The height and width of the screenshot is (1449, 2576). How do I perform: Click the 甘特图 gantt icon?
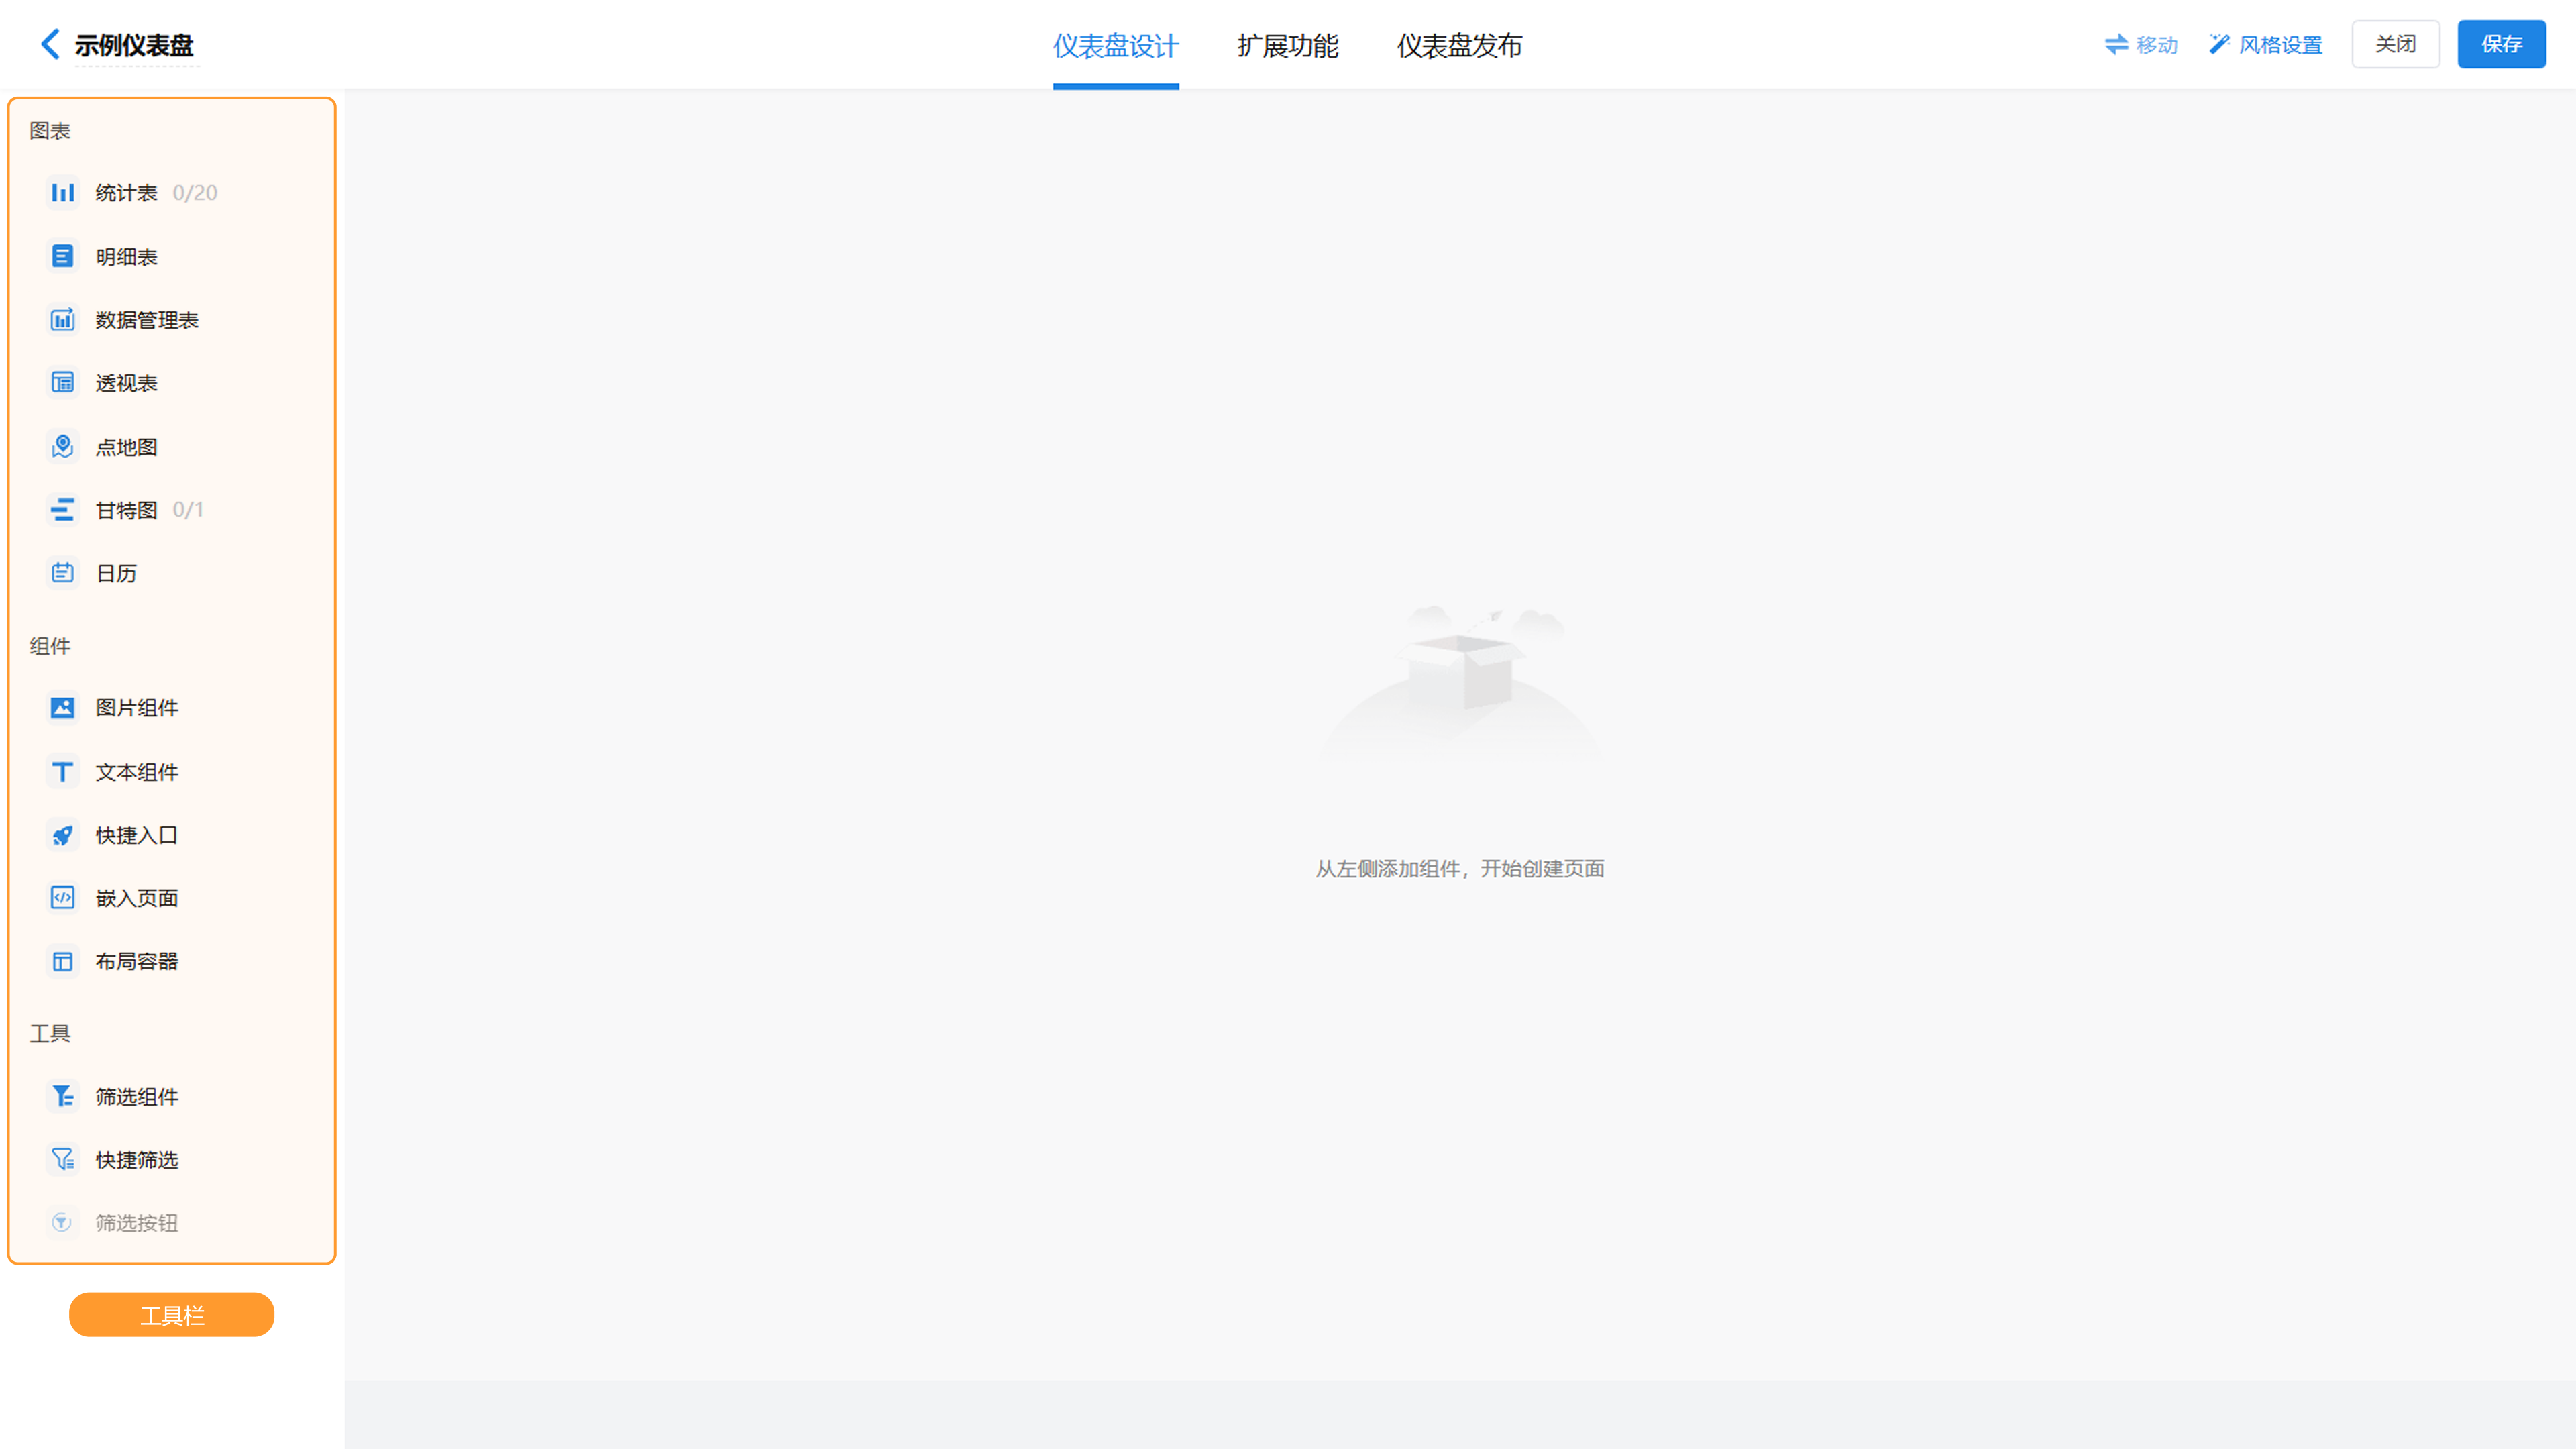[x=62, y=509]
